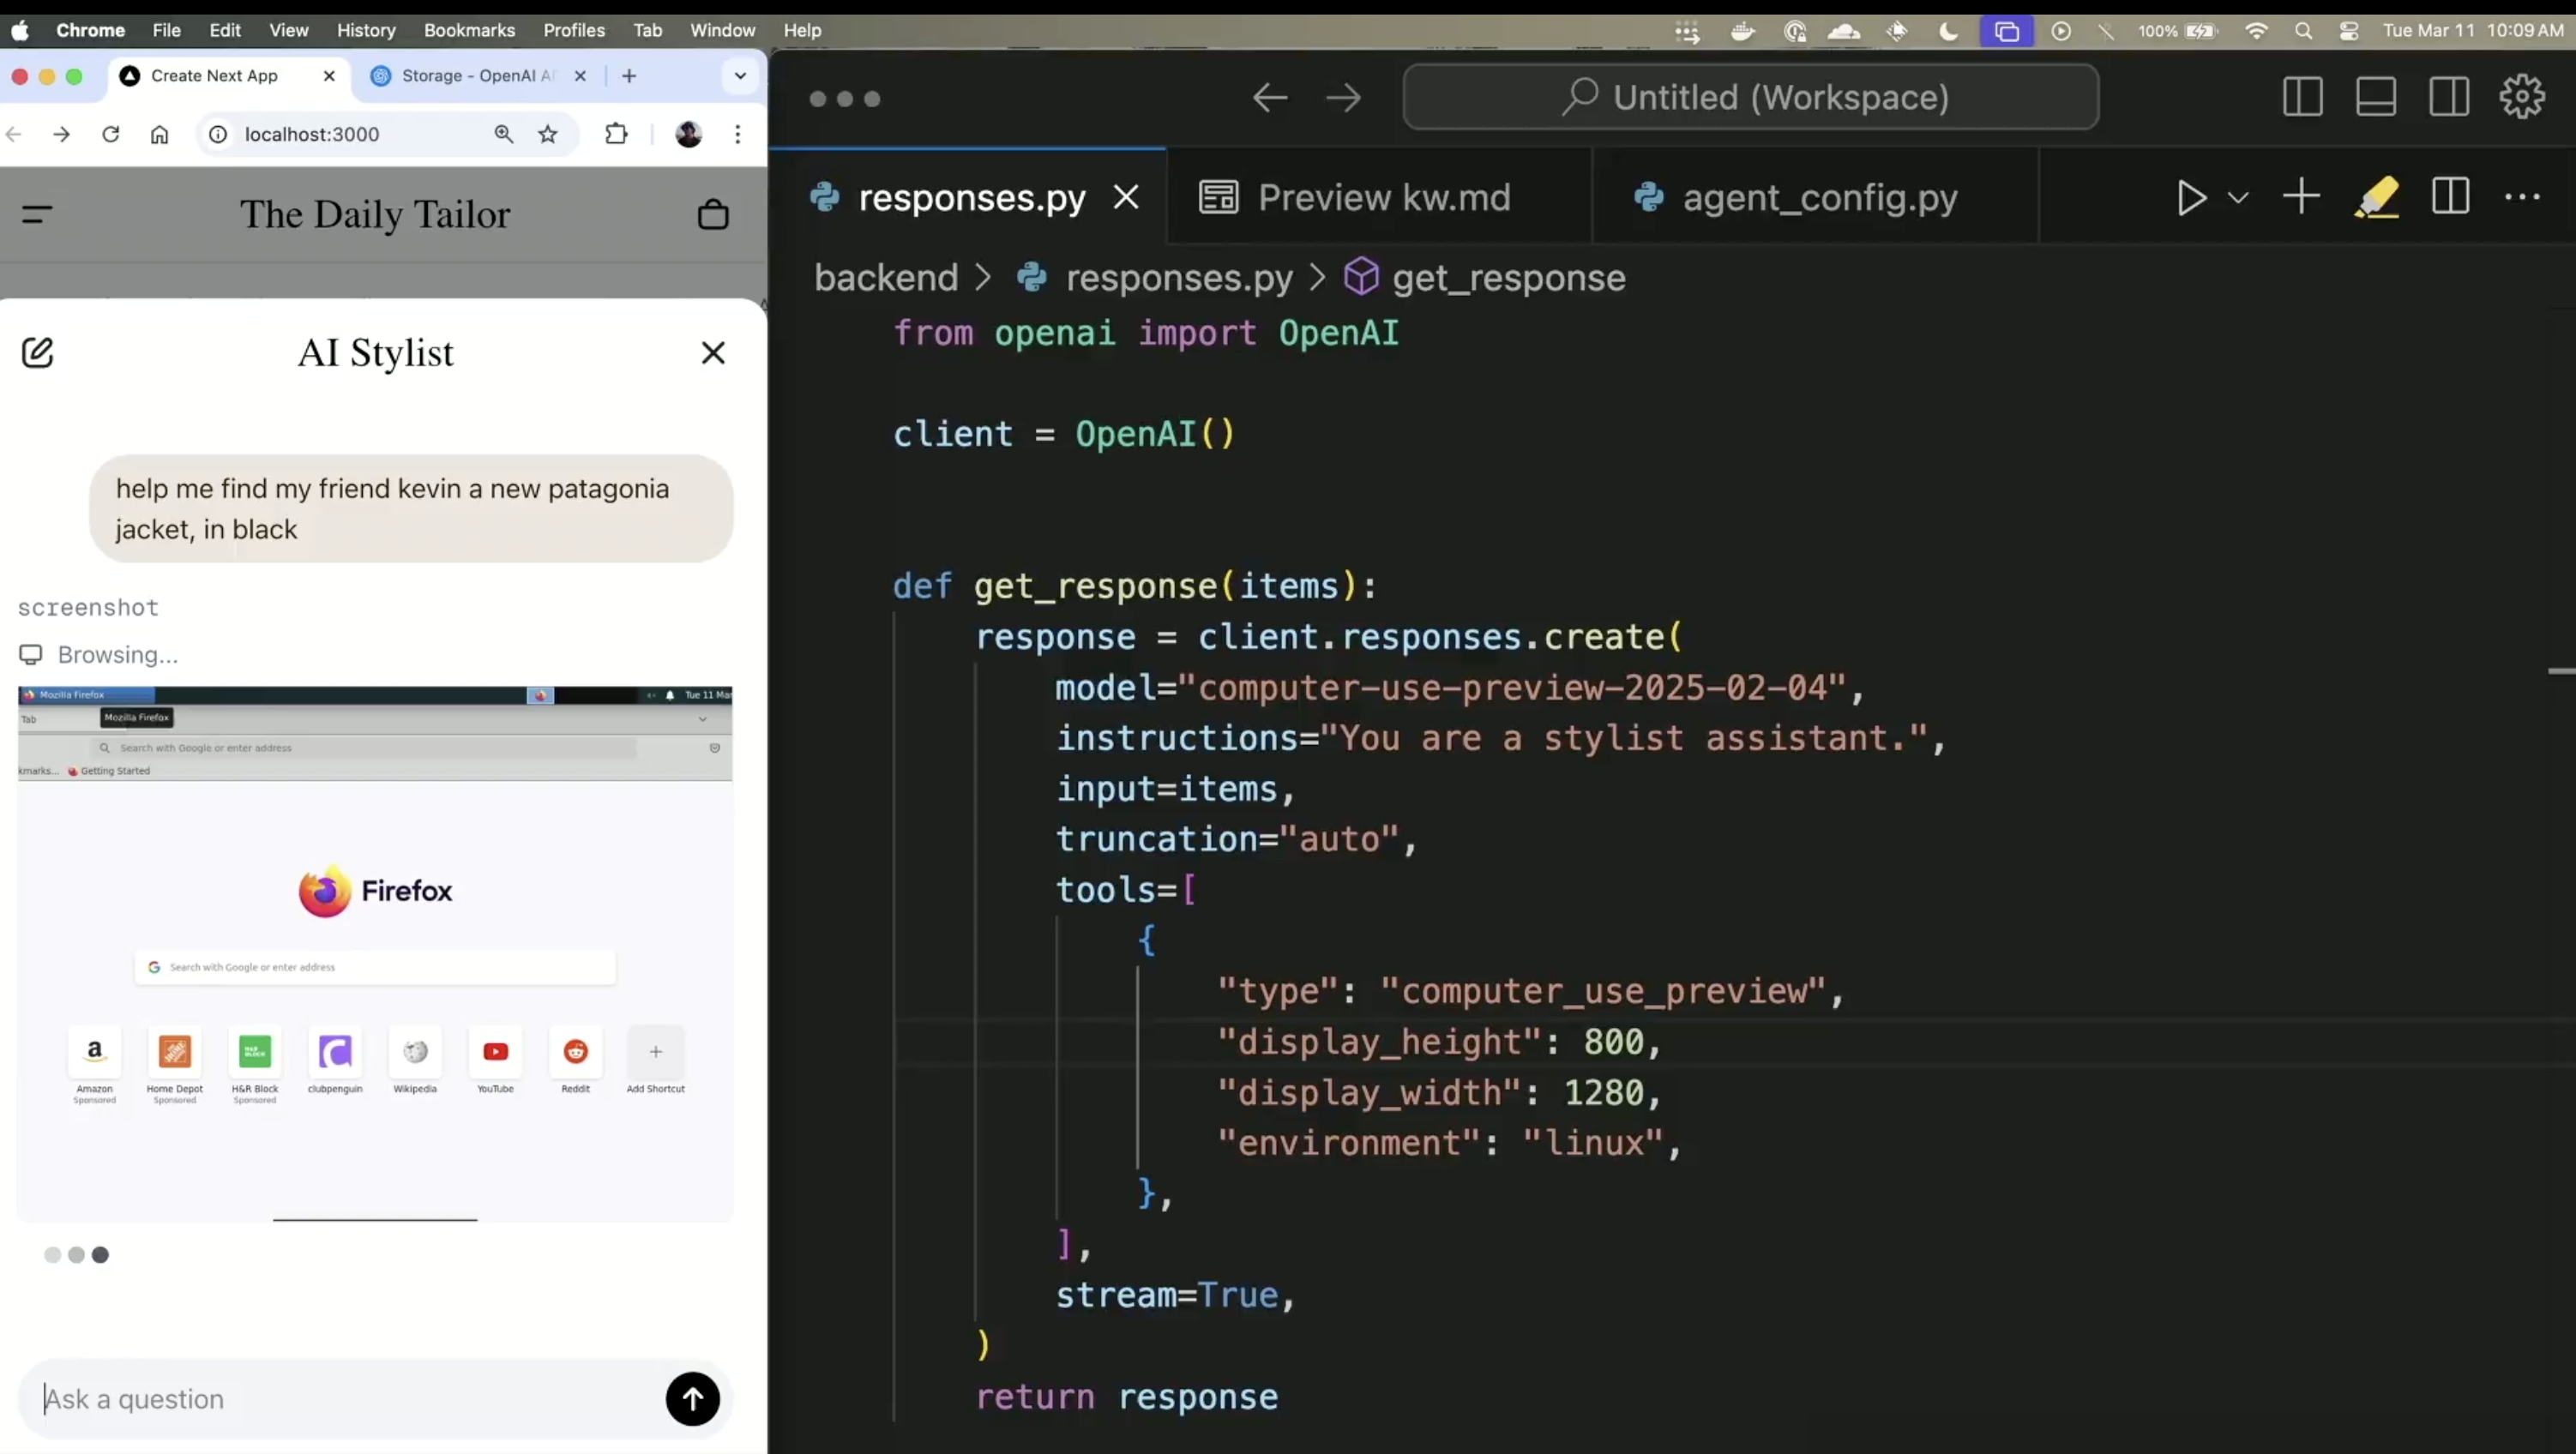
Task: Bookmark this page with the star icon
Action: (x=548, y=134)
